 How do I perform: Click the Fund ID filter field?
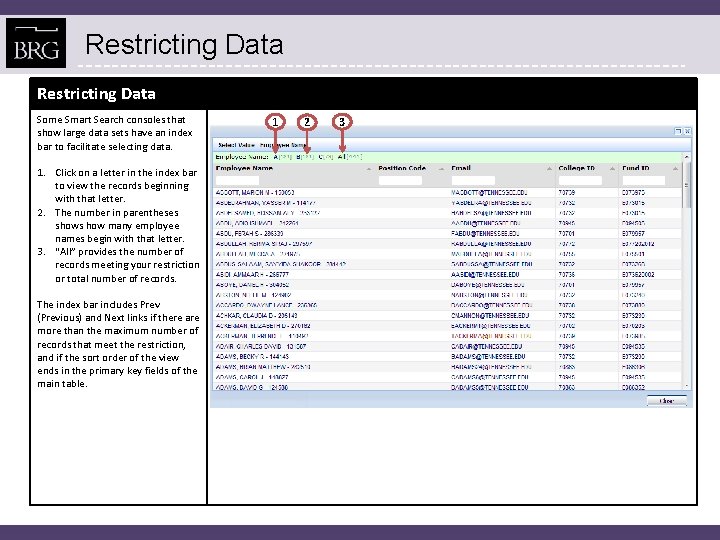643,180
